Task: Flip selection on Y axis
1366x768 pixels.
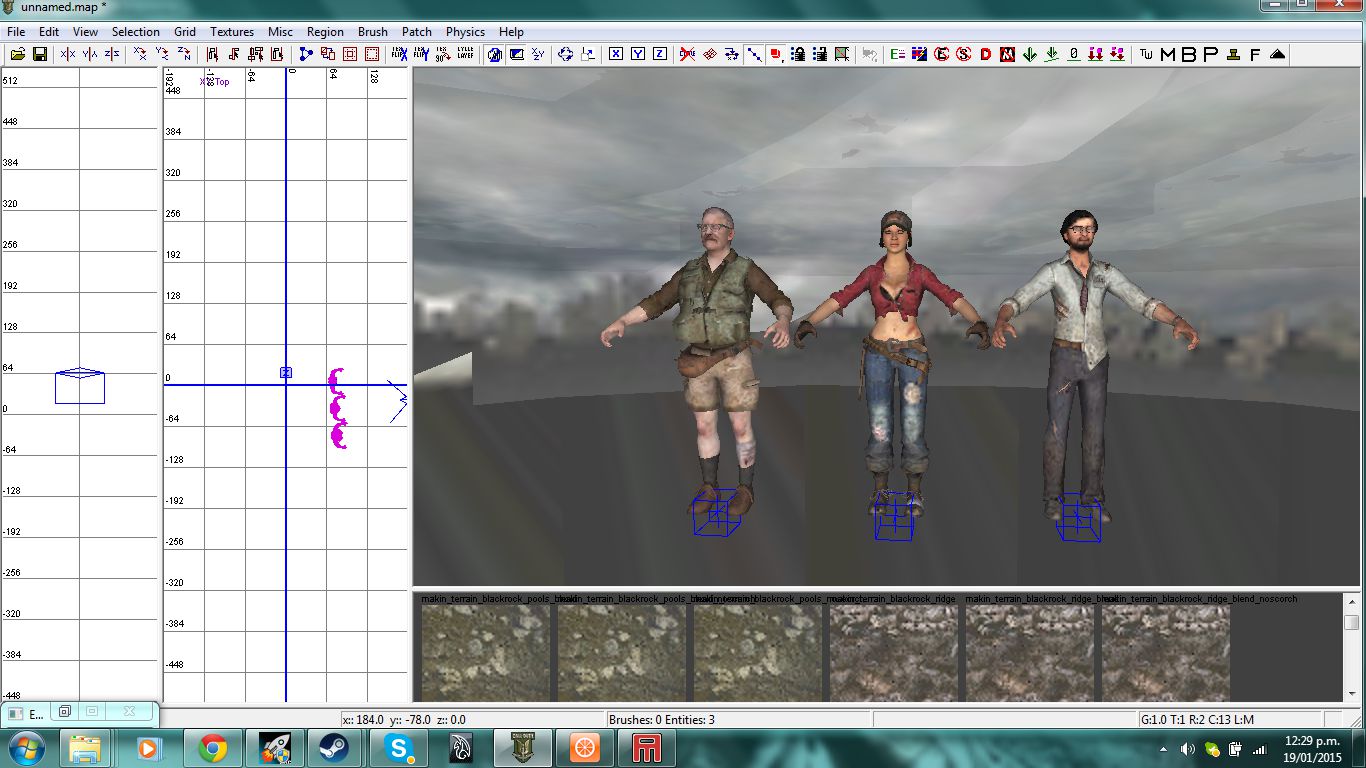Action: click(90, 54)
